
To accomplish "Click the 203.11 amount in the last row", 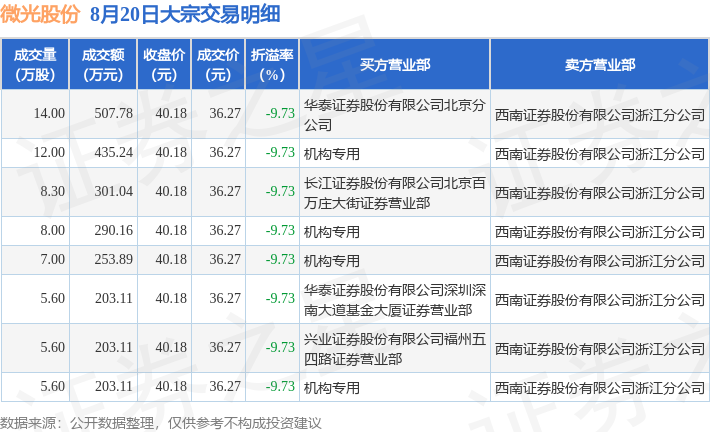I will (114, 386).
